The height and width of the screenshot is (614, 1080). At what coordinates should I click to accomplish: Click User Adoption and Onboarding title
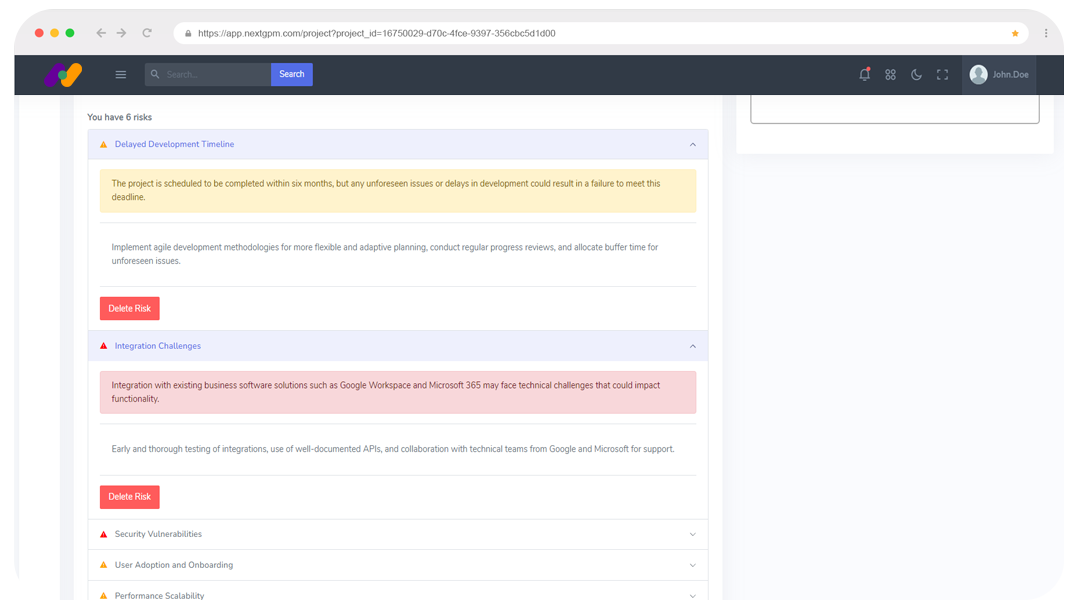174,565
